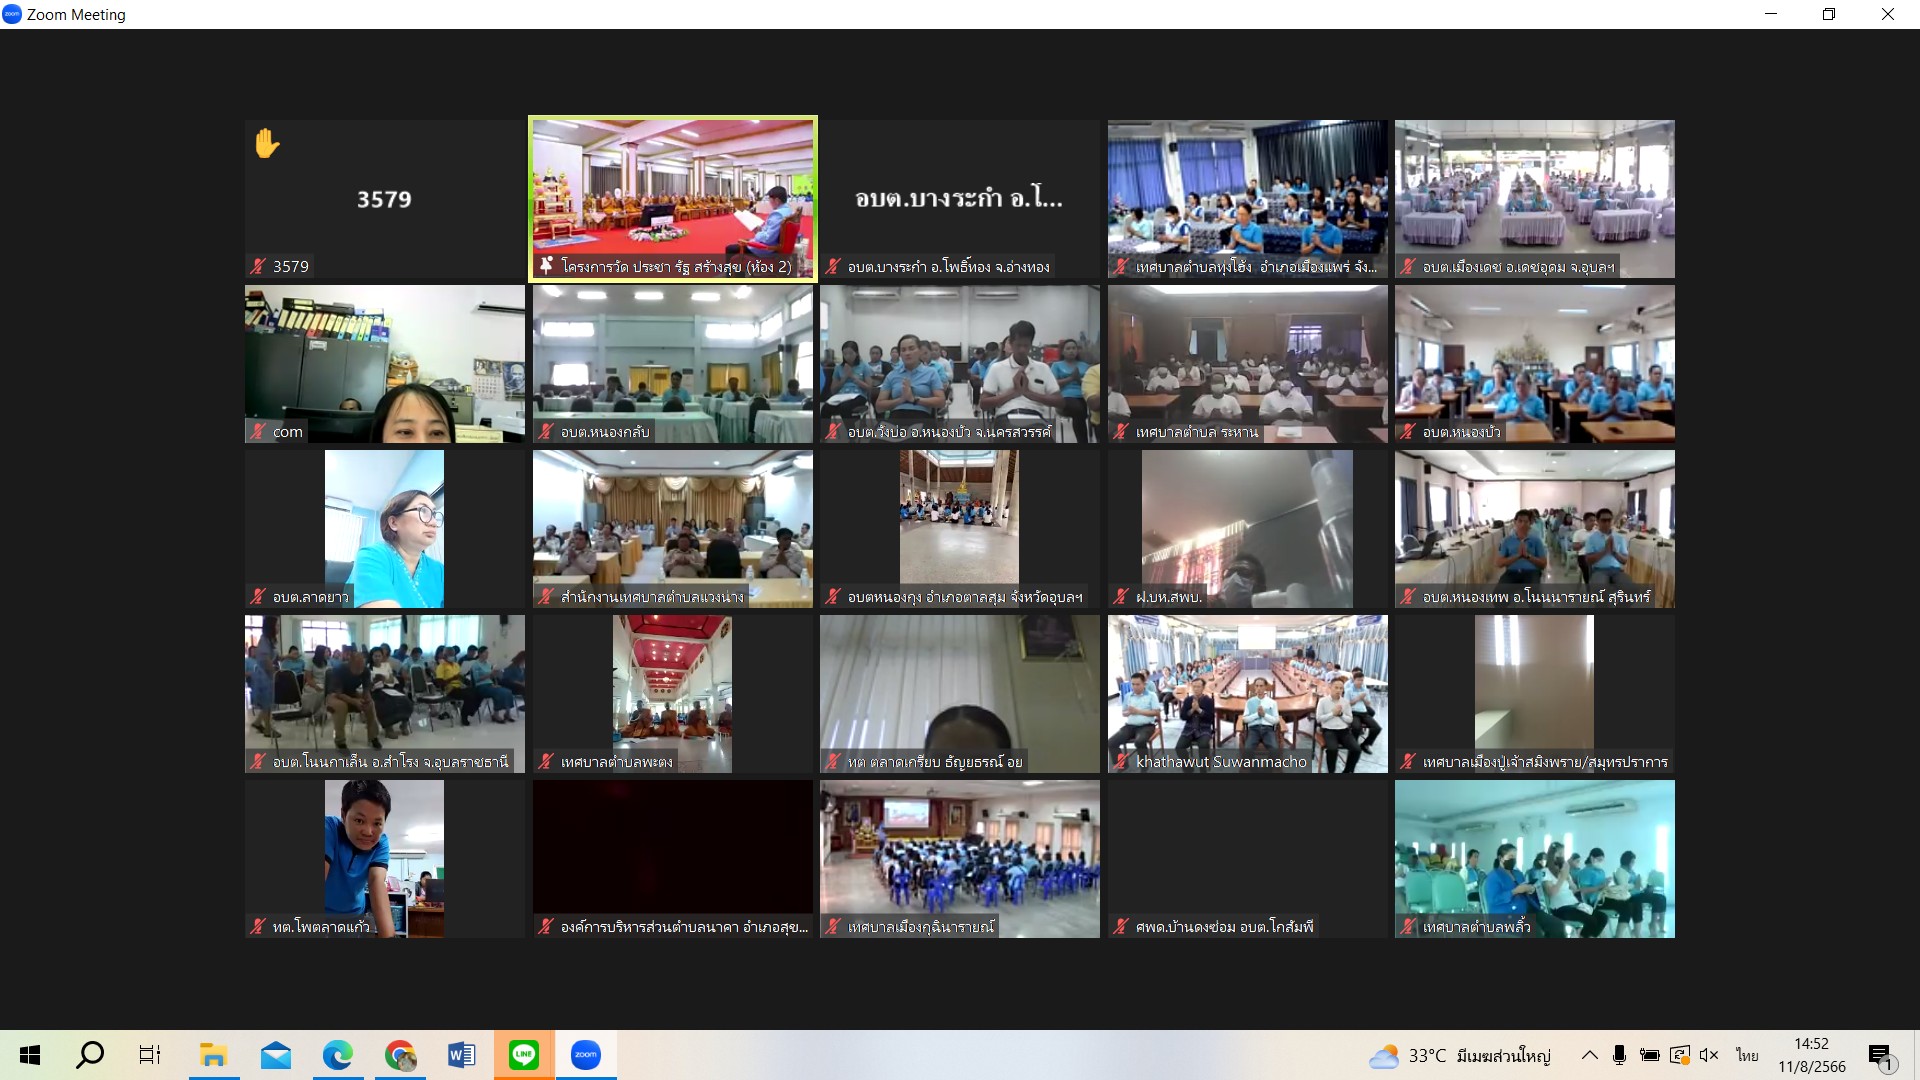
Task: Toggle system volume mute icon in tray
Action: pyautogui.click(x=1708, y=1055)
